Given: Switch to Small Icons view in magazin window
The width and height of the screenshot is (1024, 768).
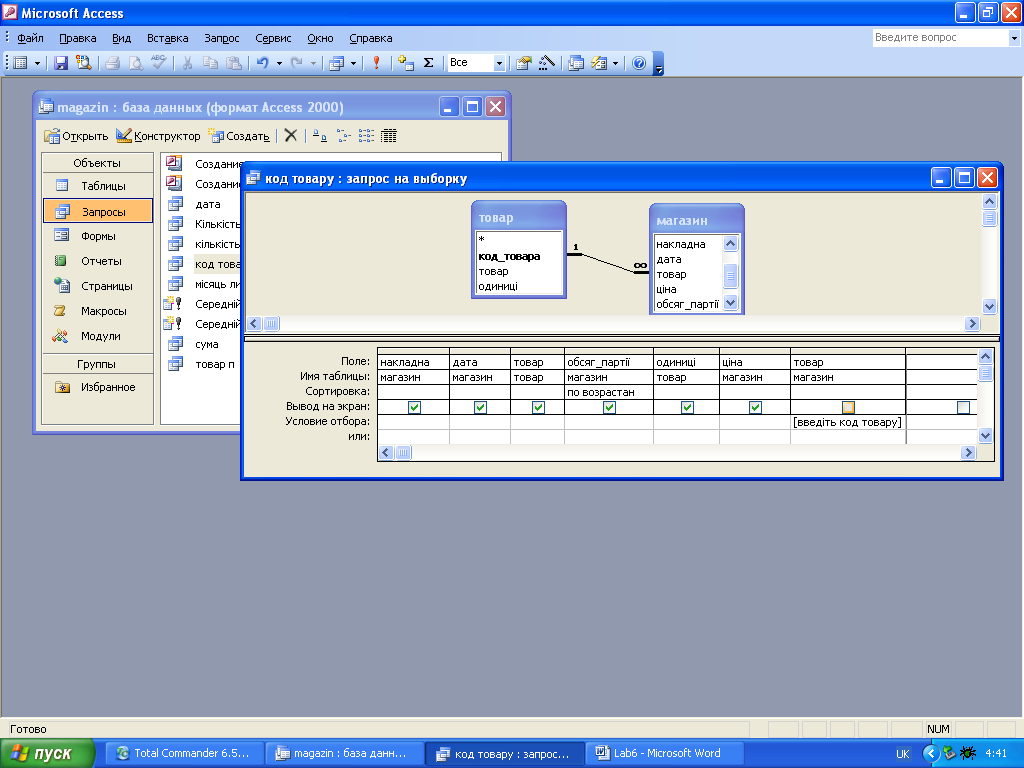Looking at the screenshot, I should (344, 135).
